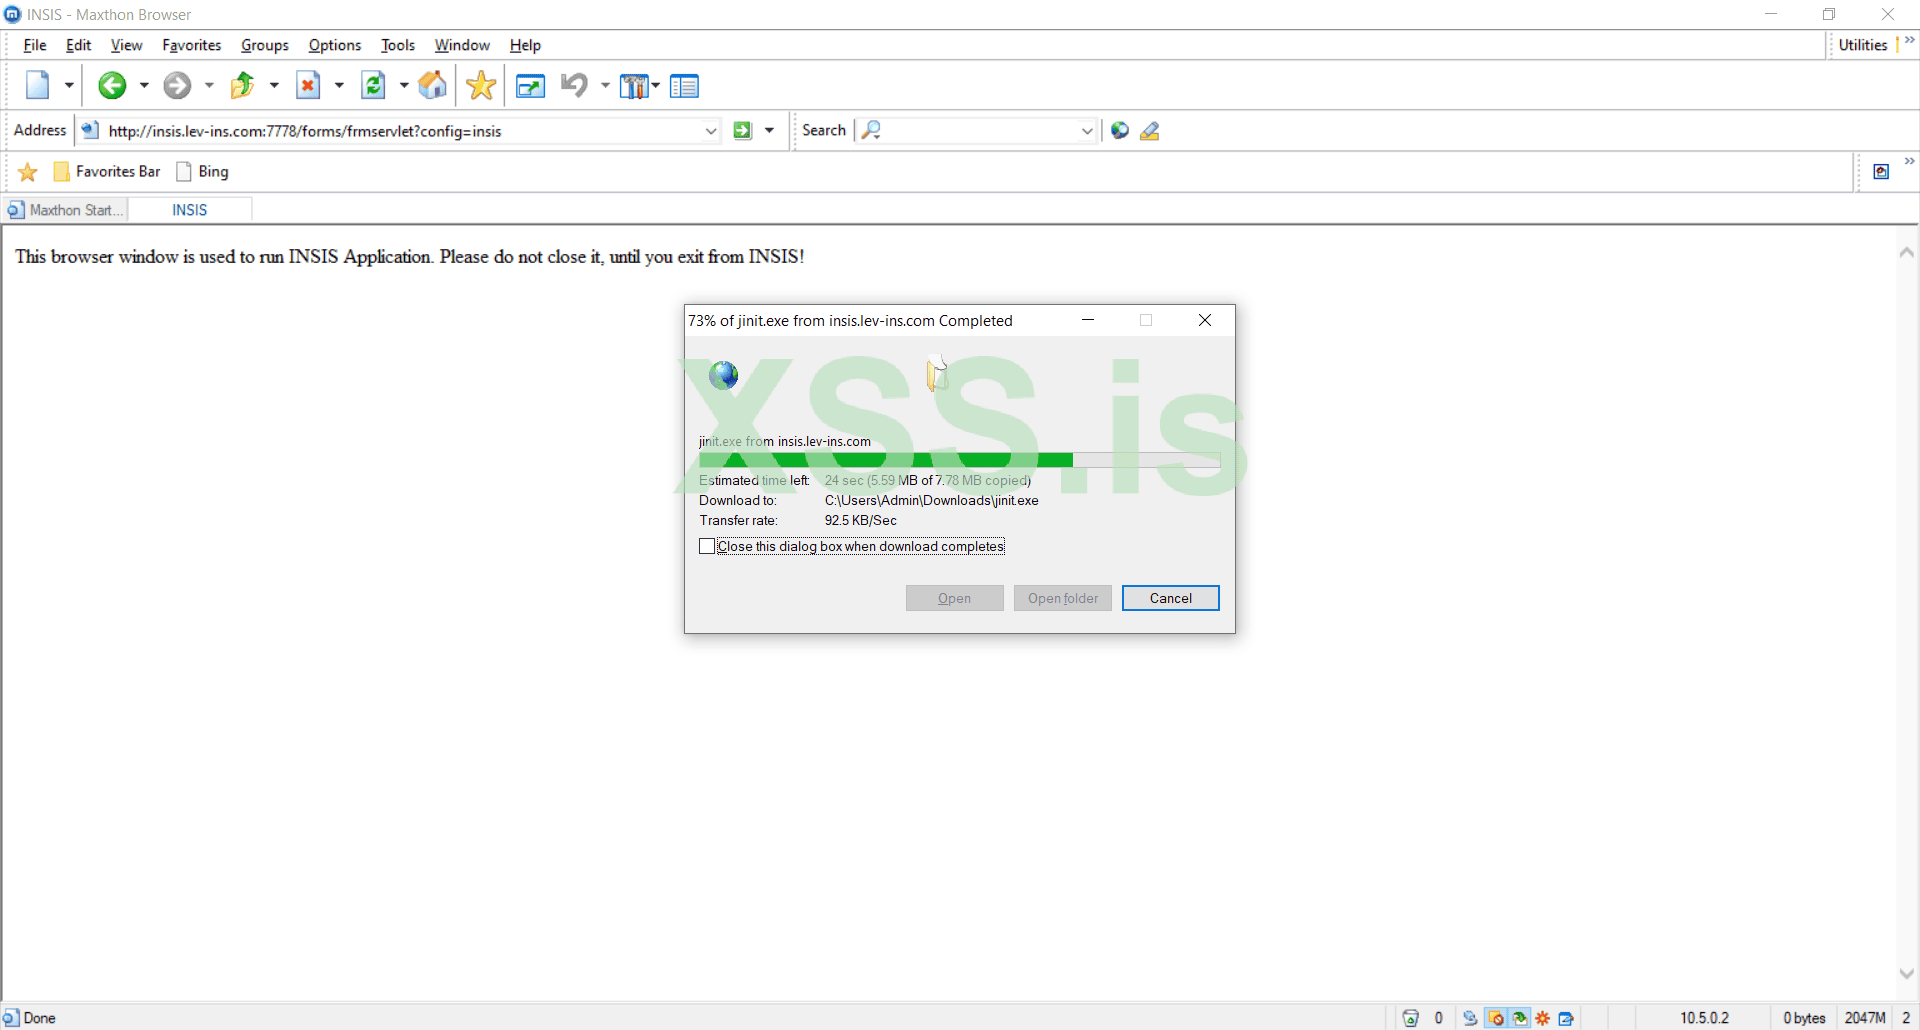
Task: Click the full-screen window icon in toolbar
Action: click(x=530, y=87)
